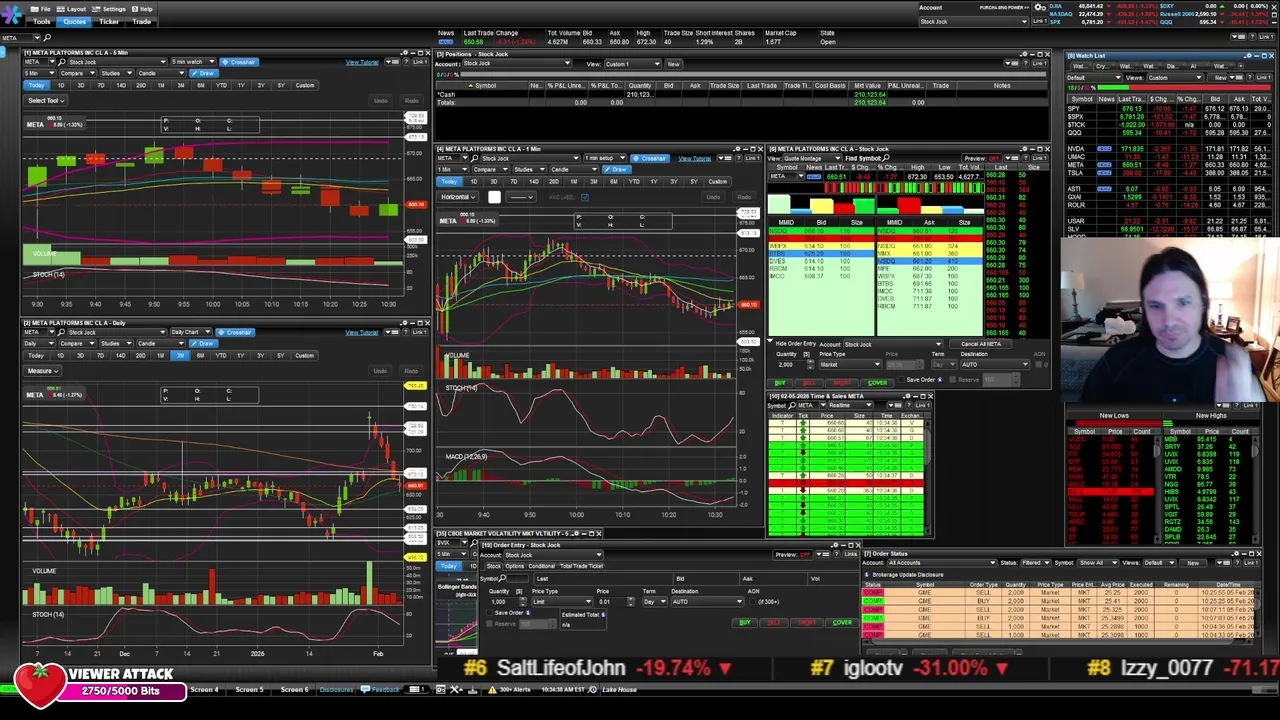Expand the Select Tool dropdown in 5 Min chart

tap(44, 100)
